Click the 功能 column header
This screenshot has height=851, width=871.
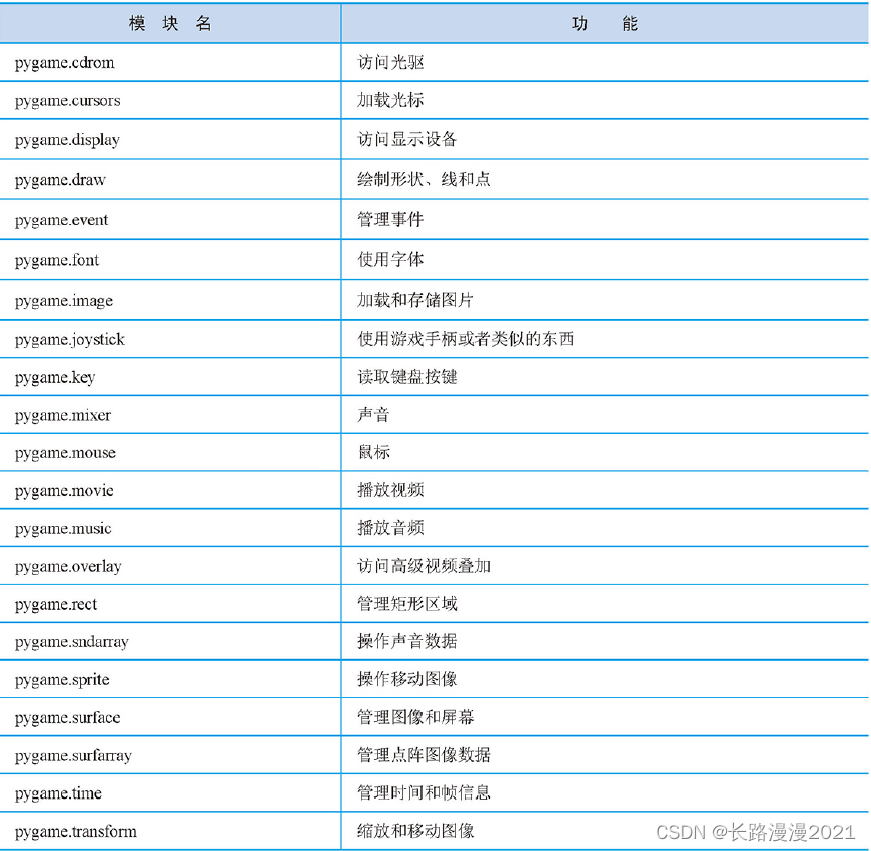pyautogui.click(x=605, y=23)
